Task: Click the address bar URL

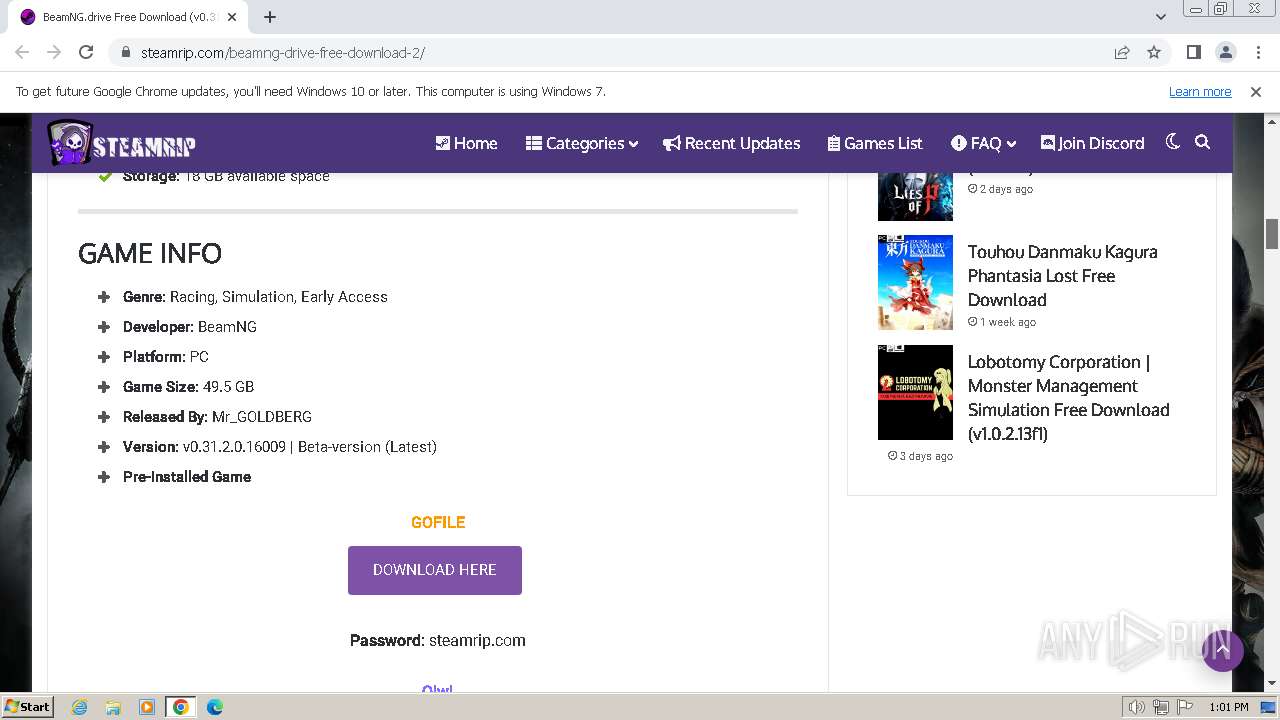Action: click(283, 53)
